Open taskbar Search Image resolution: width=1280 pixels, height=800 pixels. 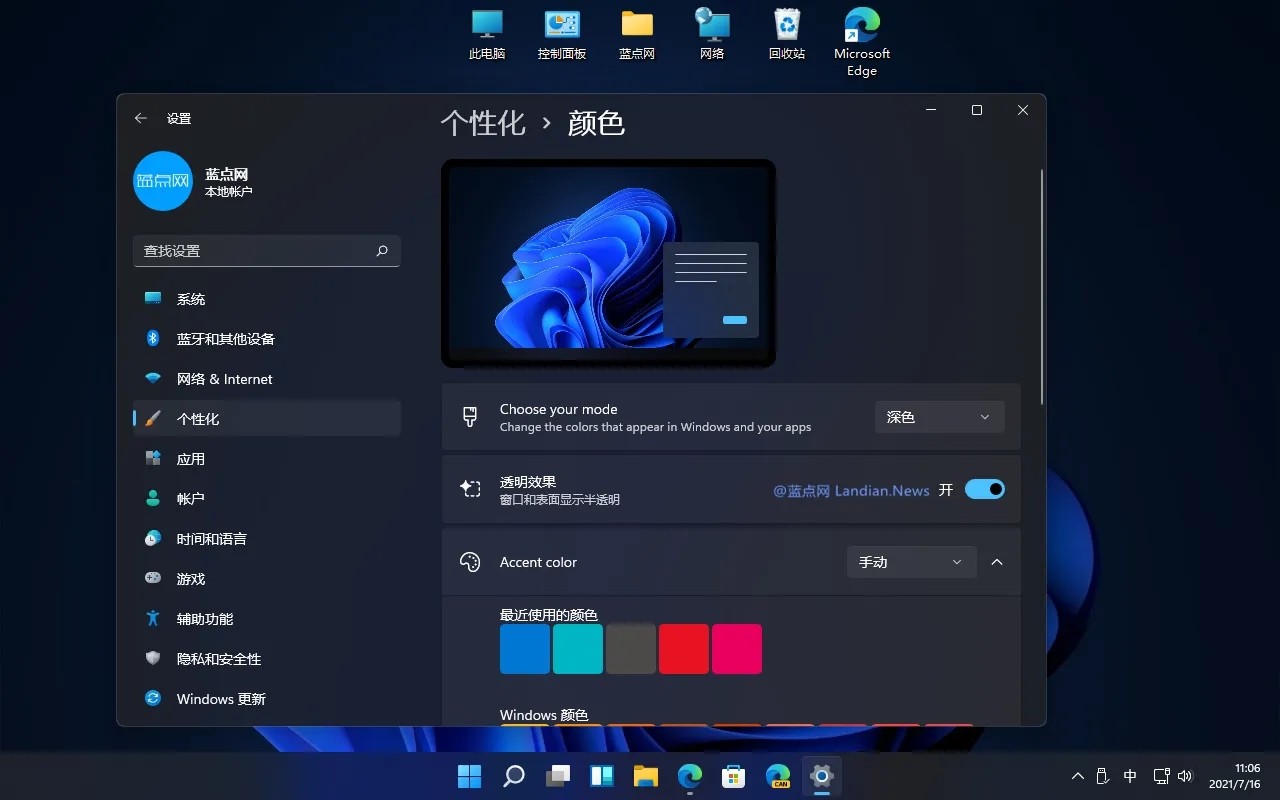[514, 776]
